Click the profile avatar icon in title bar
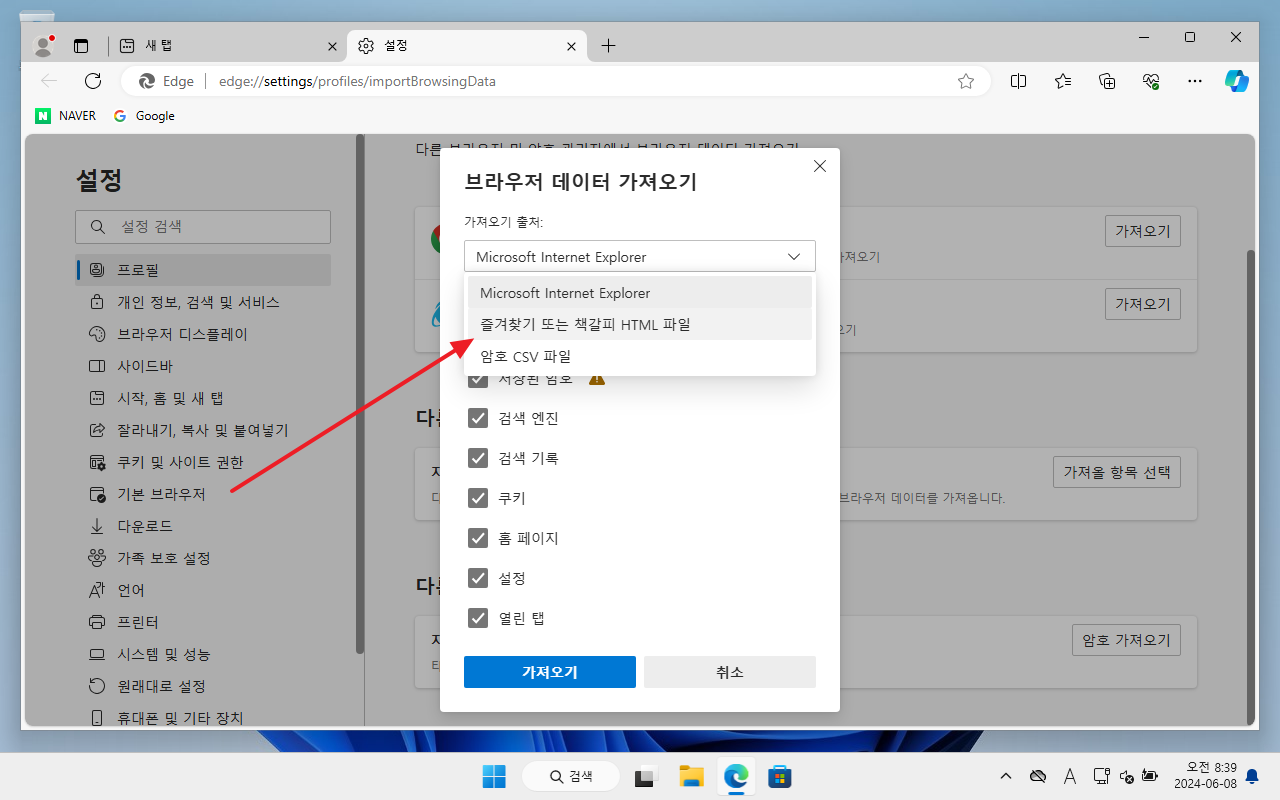The image size is (1280, 800). pyautogui.click(x=43, y=46)
